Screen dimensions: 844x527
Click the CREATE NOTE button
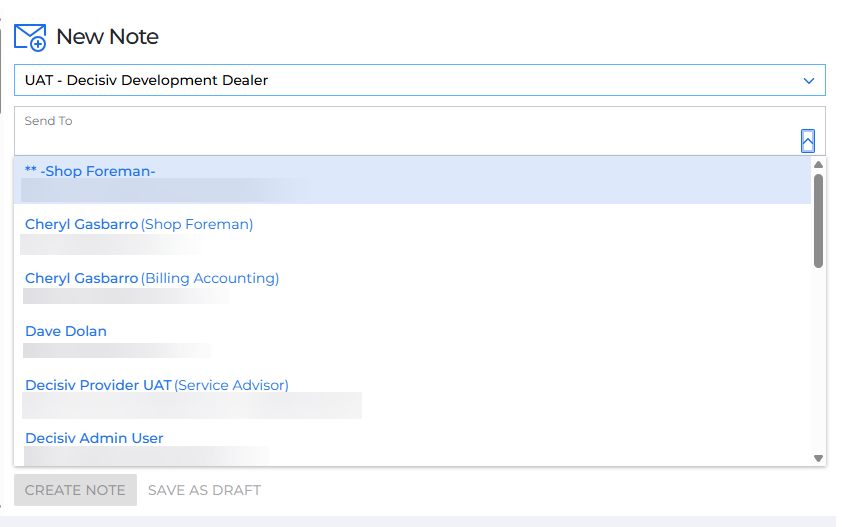[x=75, y=490]
